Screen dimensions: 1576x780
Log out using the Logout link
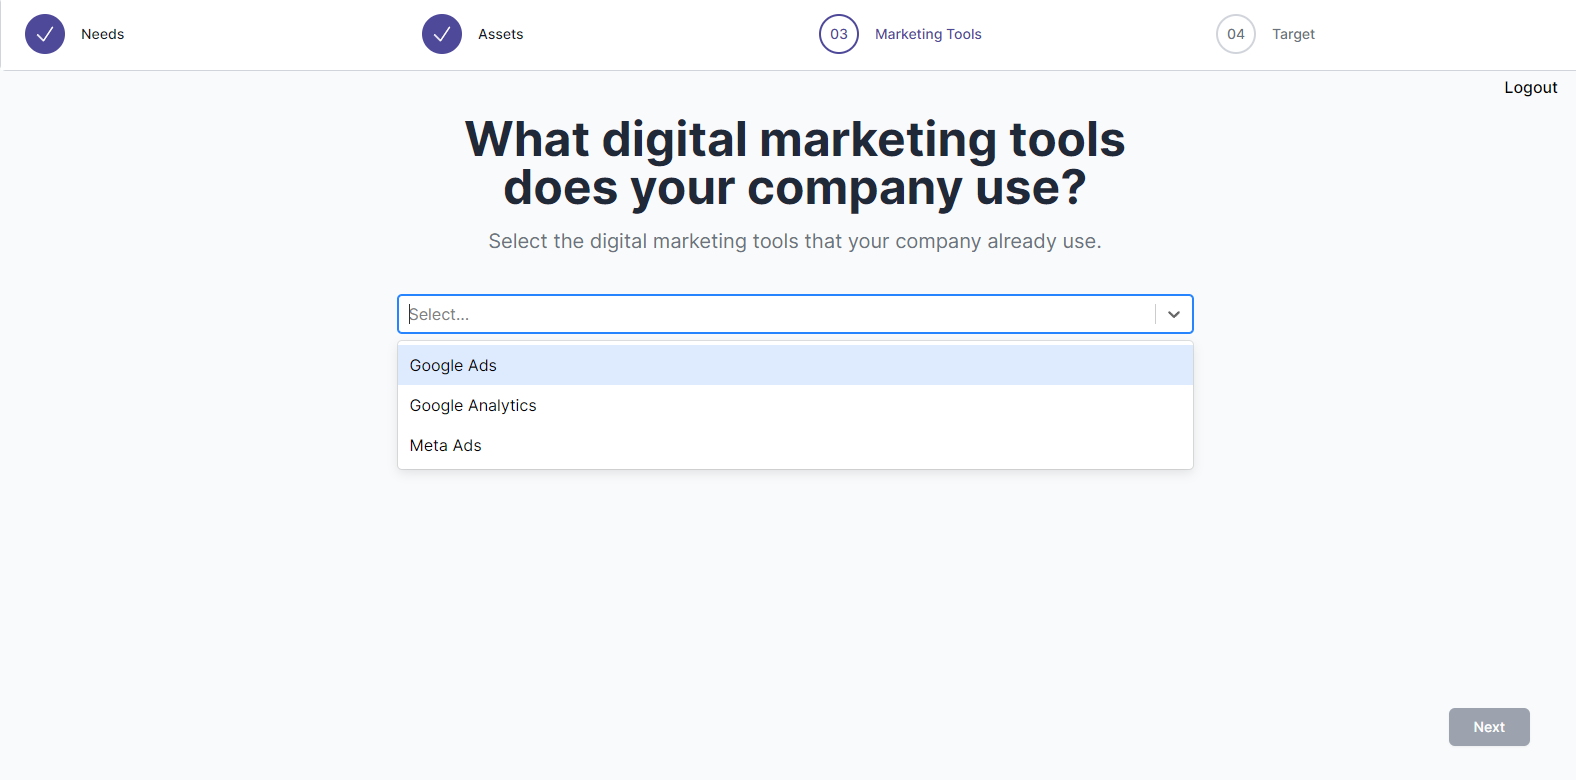[x=1530, y=88]
